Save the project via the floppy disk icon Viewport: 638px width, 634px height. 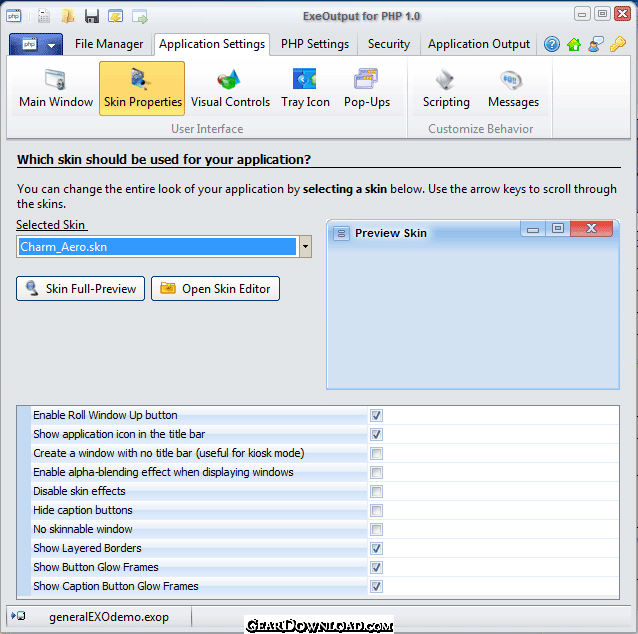tap(92, 16)
